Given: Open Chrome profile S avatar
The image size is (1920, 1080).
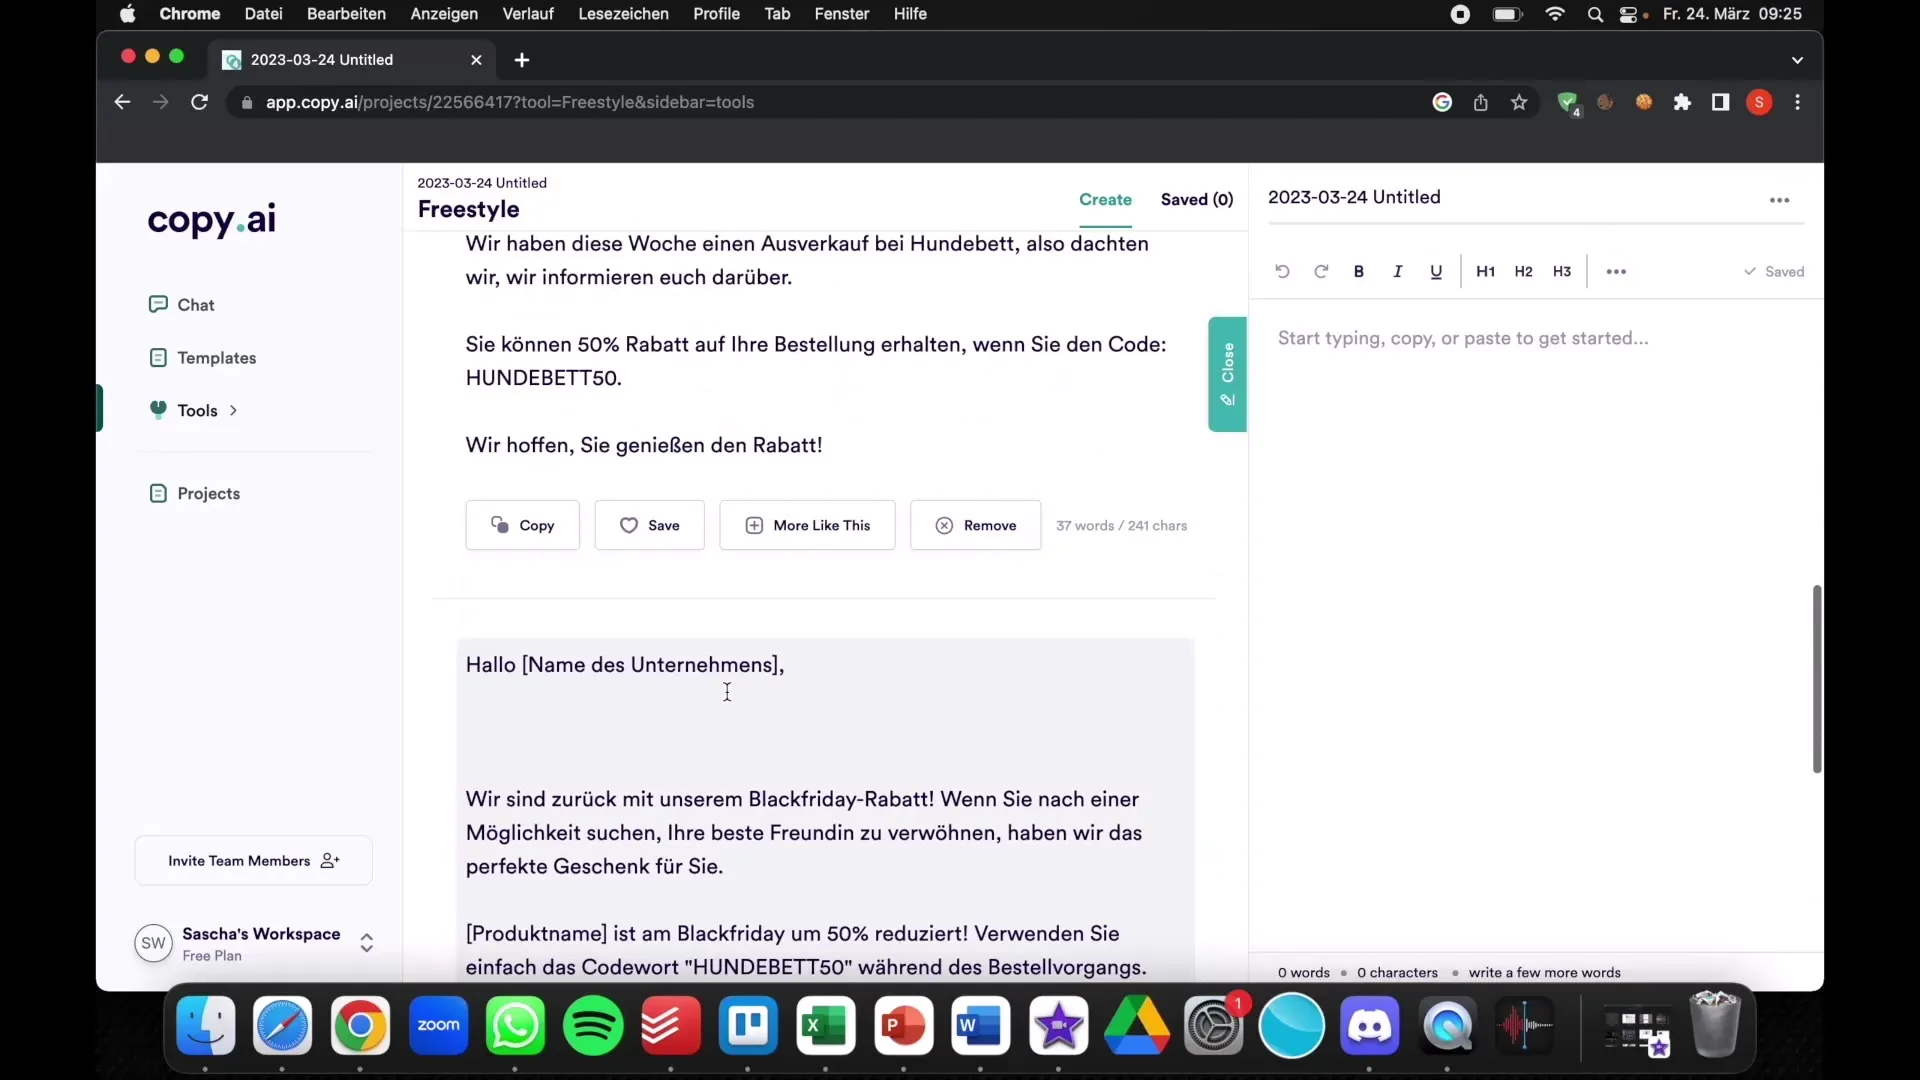Looking at the screenshot, I should 1759,102.
